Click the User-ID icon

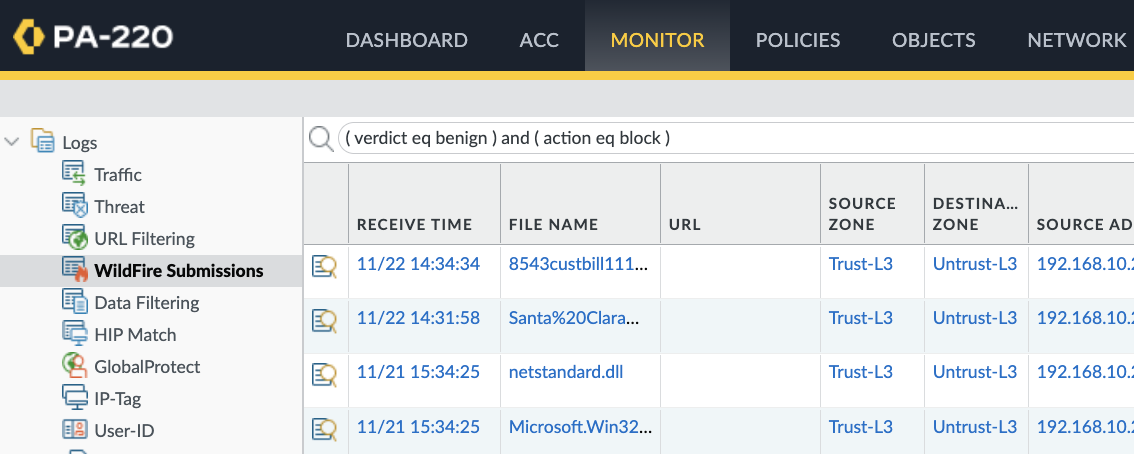coord(74,429)
